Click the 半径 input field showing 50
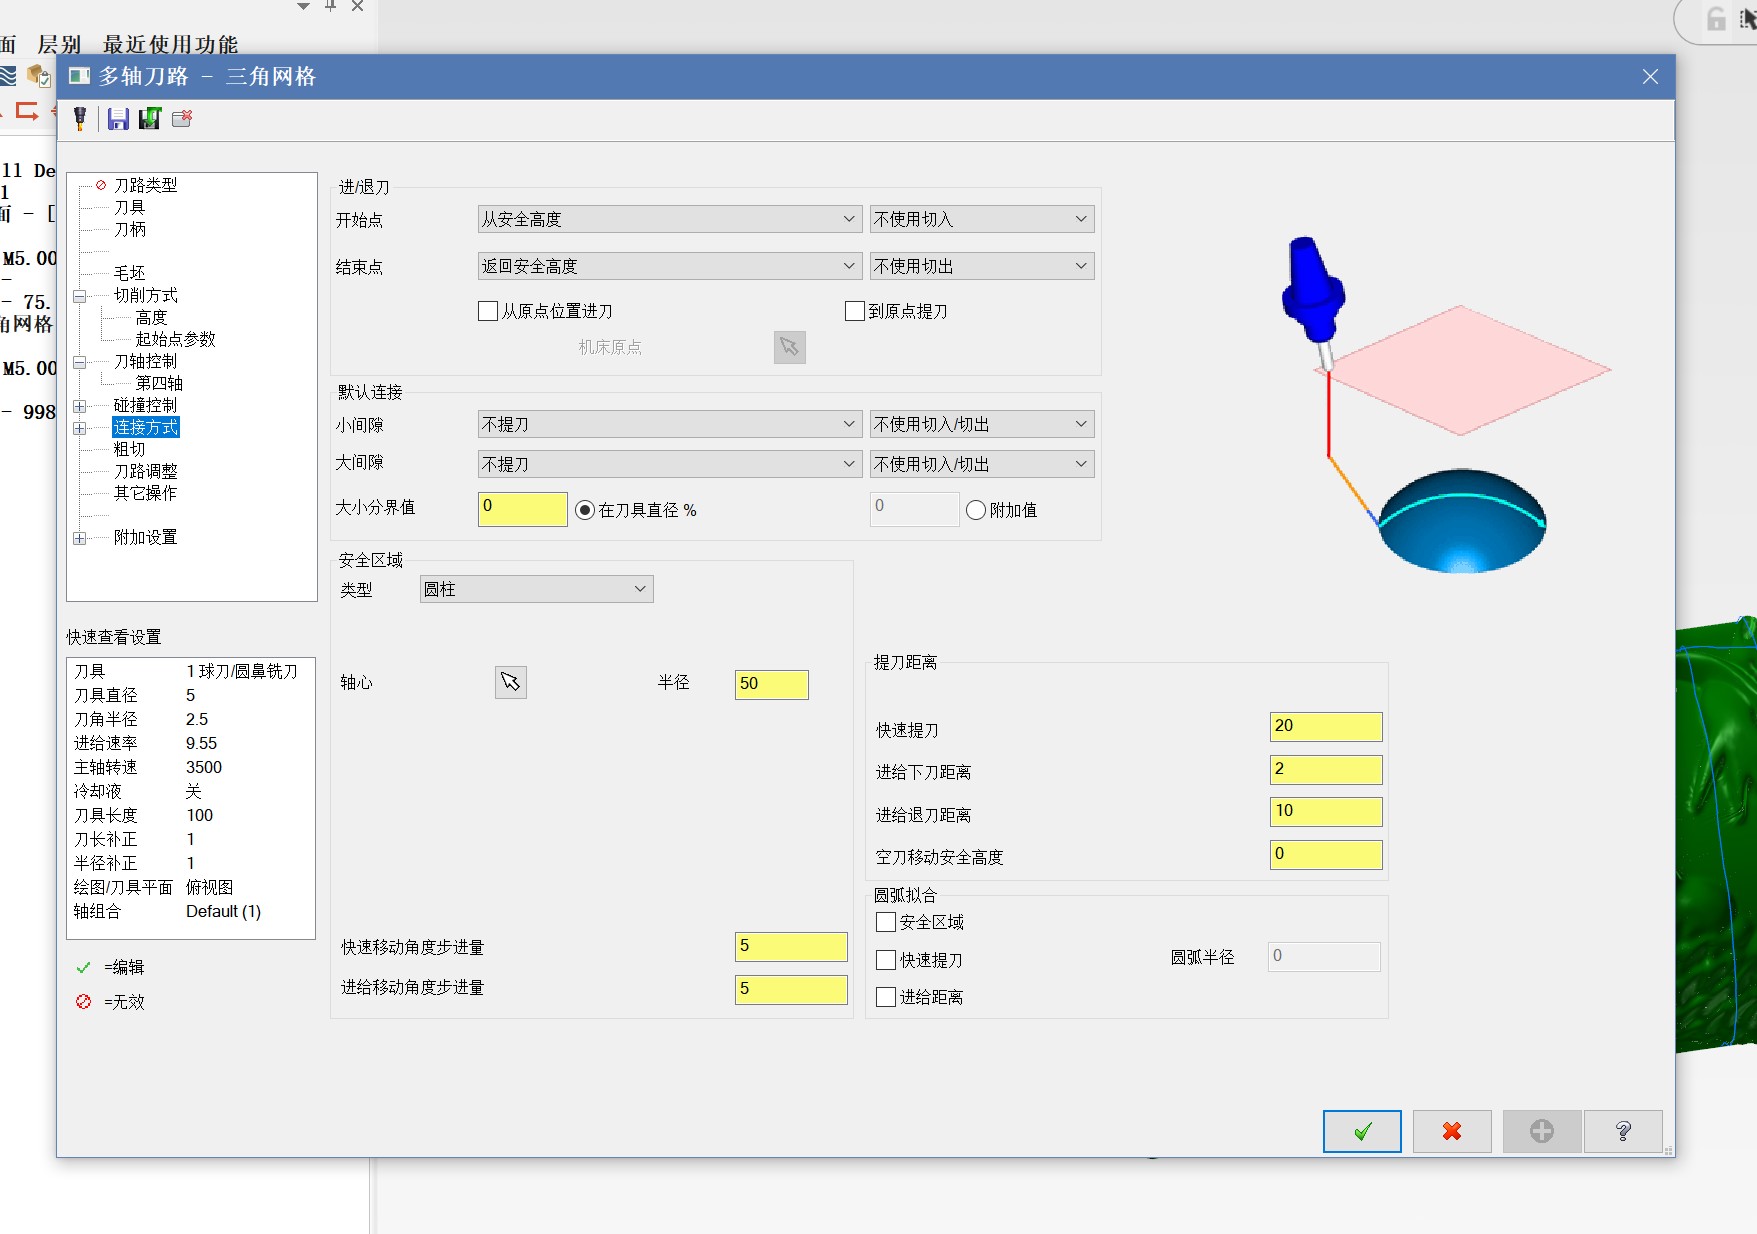Screen dimensions: 1757x1234 pyautogui.click(x=771, y=684)
